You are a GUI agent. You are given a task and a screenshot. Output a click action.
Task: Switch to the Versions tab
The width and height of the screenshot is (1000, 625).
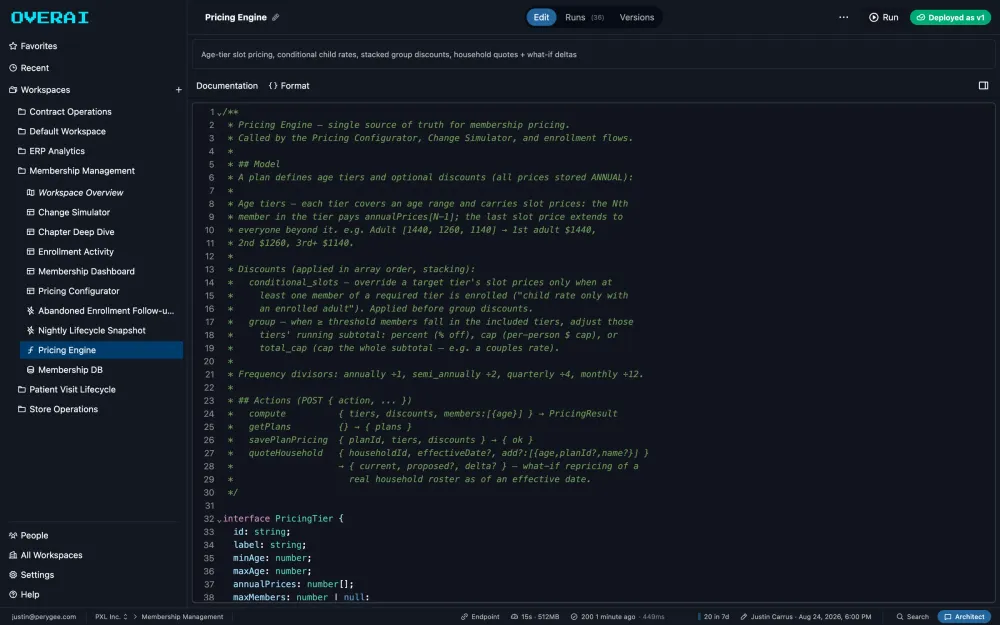[636, 17]
